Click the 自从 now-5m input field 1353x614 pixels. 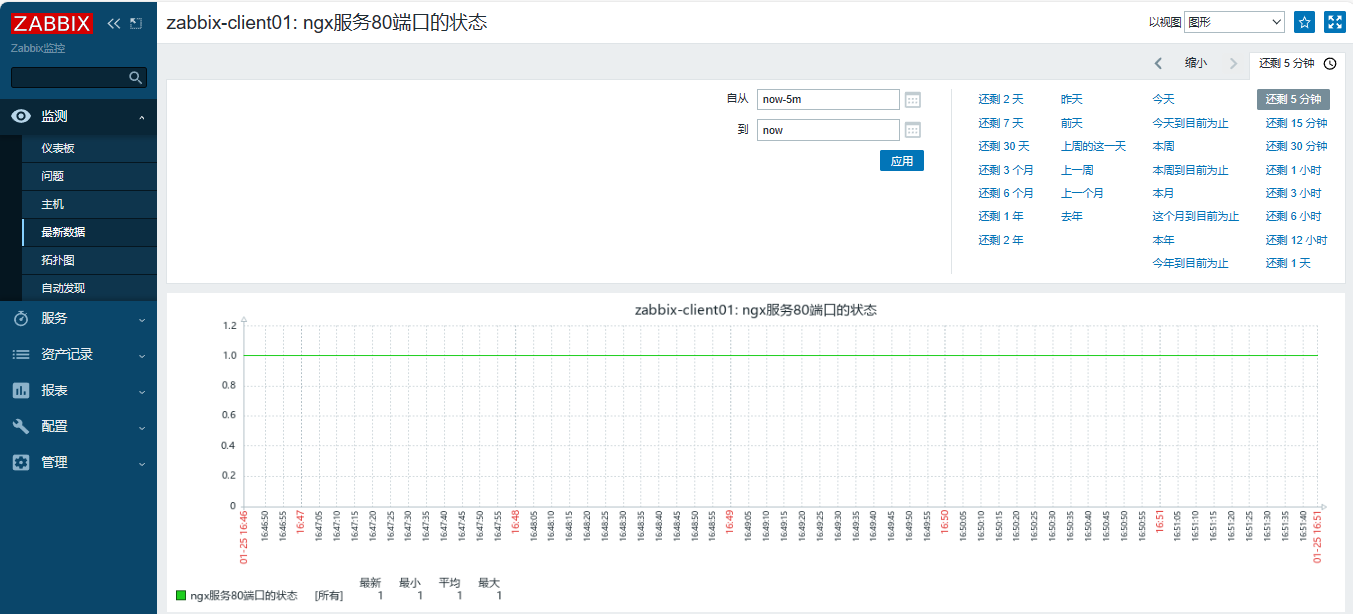pyautogui.click(x=828, y=99)
